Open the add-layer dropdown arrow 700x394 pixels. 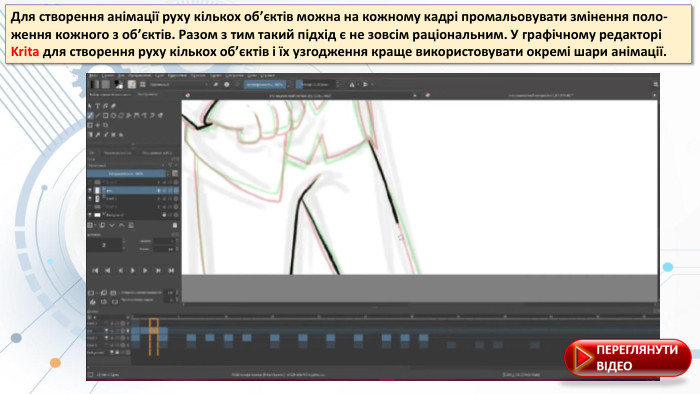[x=95, y=225]
